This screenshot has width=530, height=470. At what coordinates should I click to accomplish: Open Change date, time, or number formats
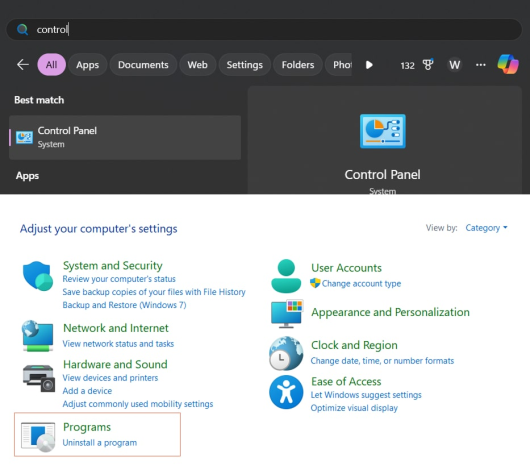pos(382,361)
